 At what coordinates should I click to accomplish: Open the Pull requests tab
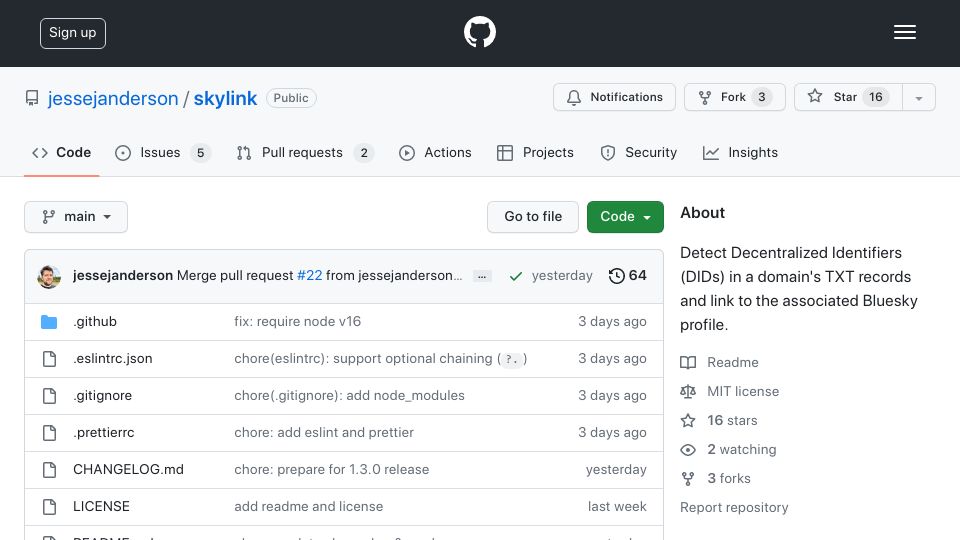click(x=305, y=152)
